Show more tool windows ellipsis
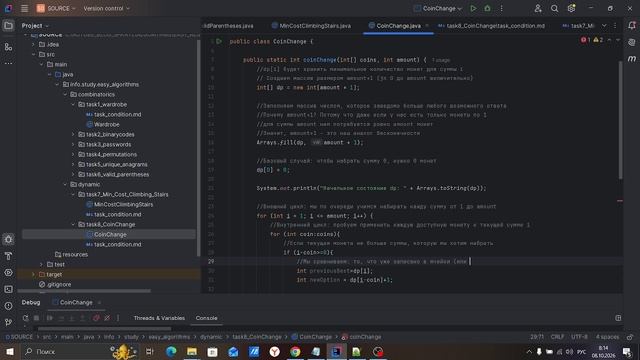This screenshot has height=360, width=640. (x=8, y=63)
